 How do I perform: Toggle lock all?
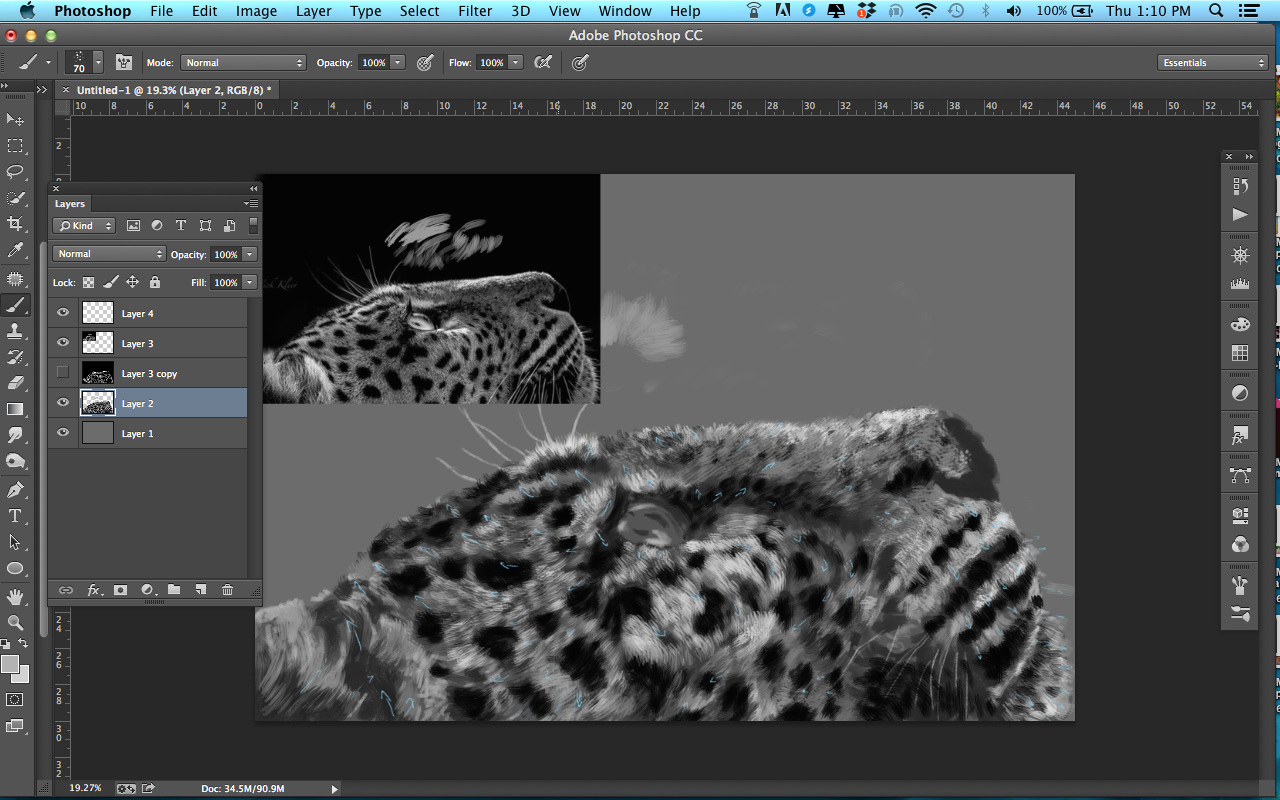(155, 283)
